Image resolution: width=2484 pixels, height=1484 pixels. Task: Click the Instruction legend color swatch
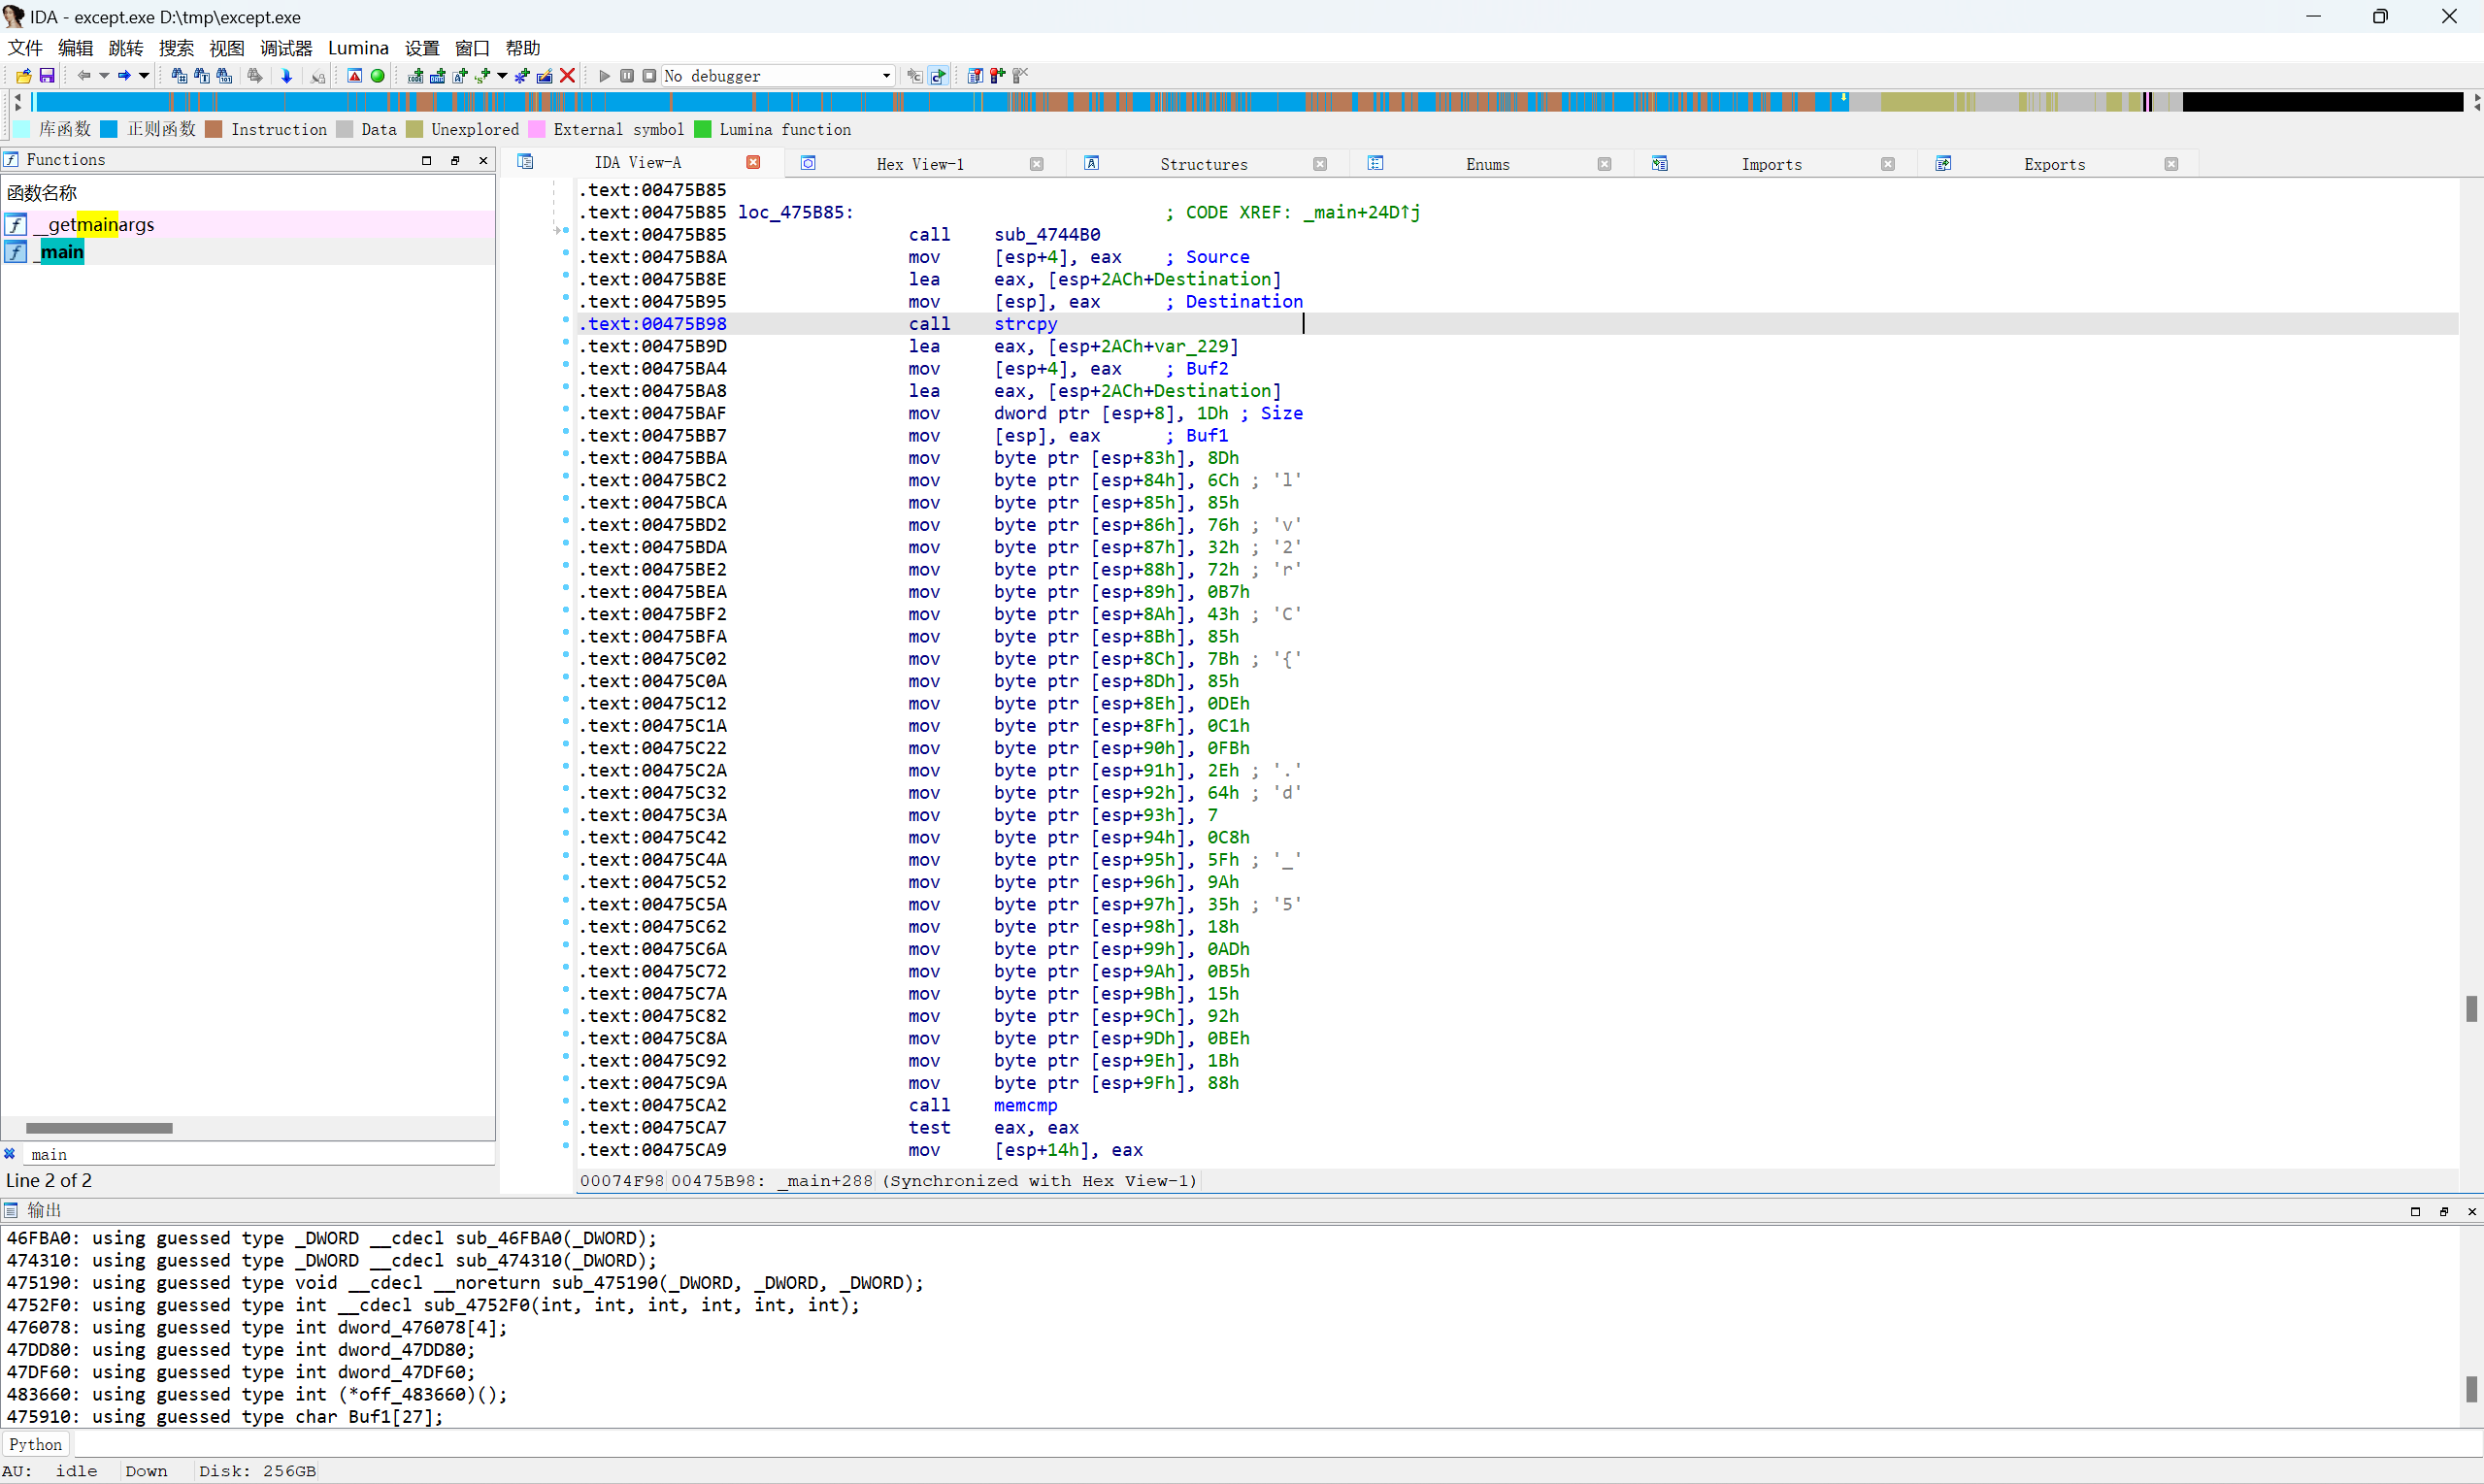[213, 129]
